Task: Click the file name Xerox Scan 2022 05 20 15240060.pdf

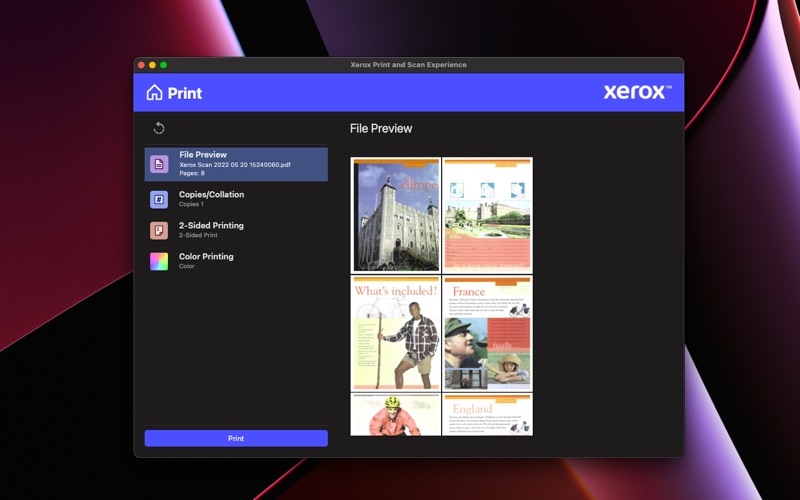Action: (235, 165)
